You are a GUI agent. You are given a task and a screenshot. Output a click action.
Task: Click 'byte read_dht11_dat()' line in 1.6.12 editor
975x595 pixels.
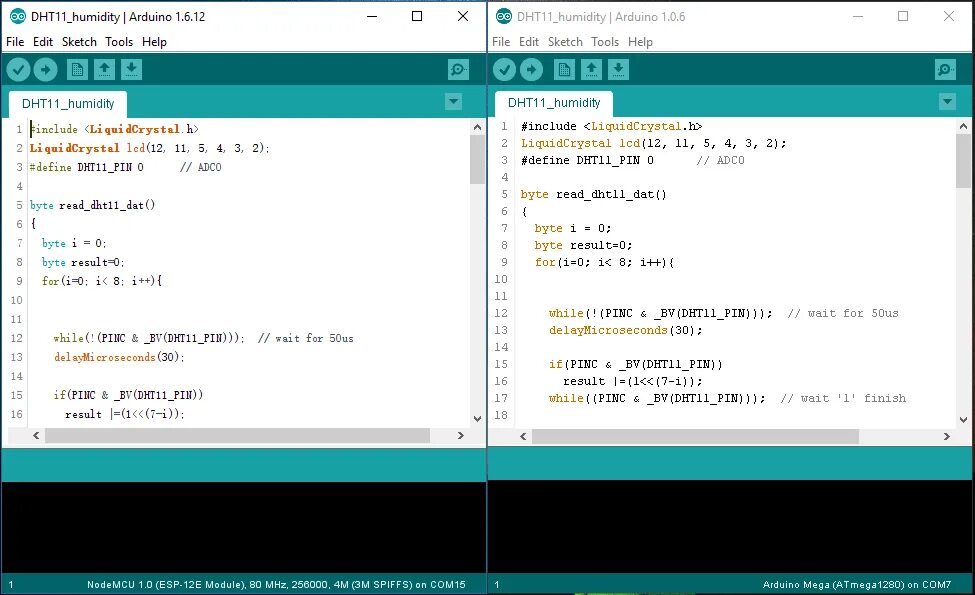[x=93, y=205]
